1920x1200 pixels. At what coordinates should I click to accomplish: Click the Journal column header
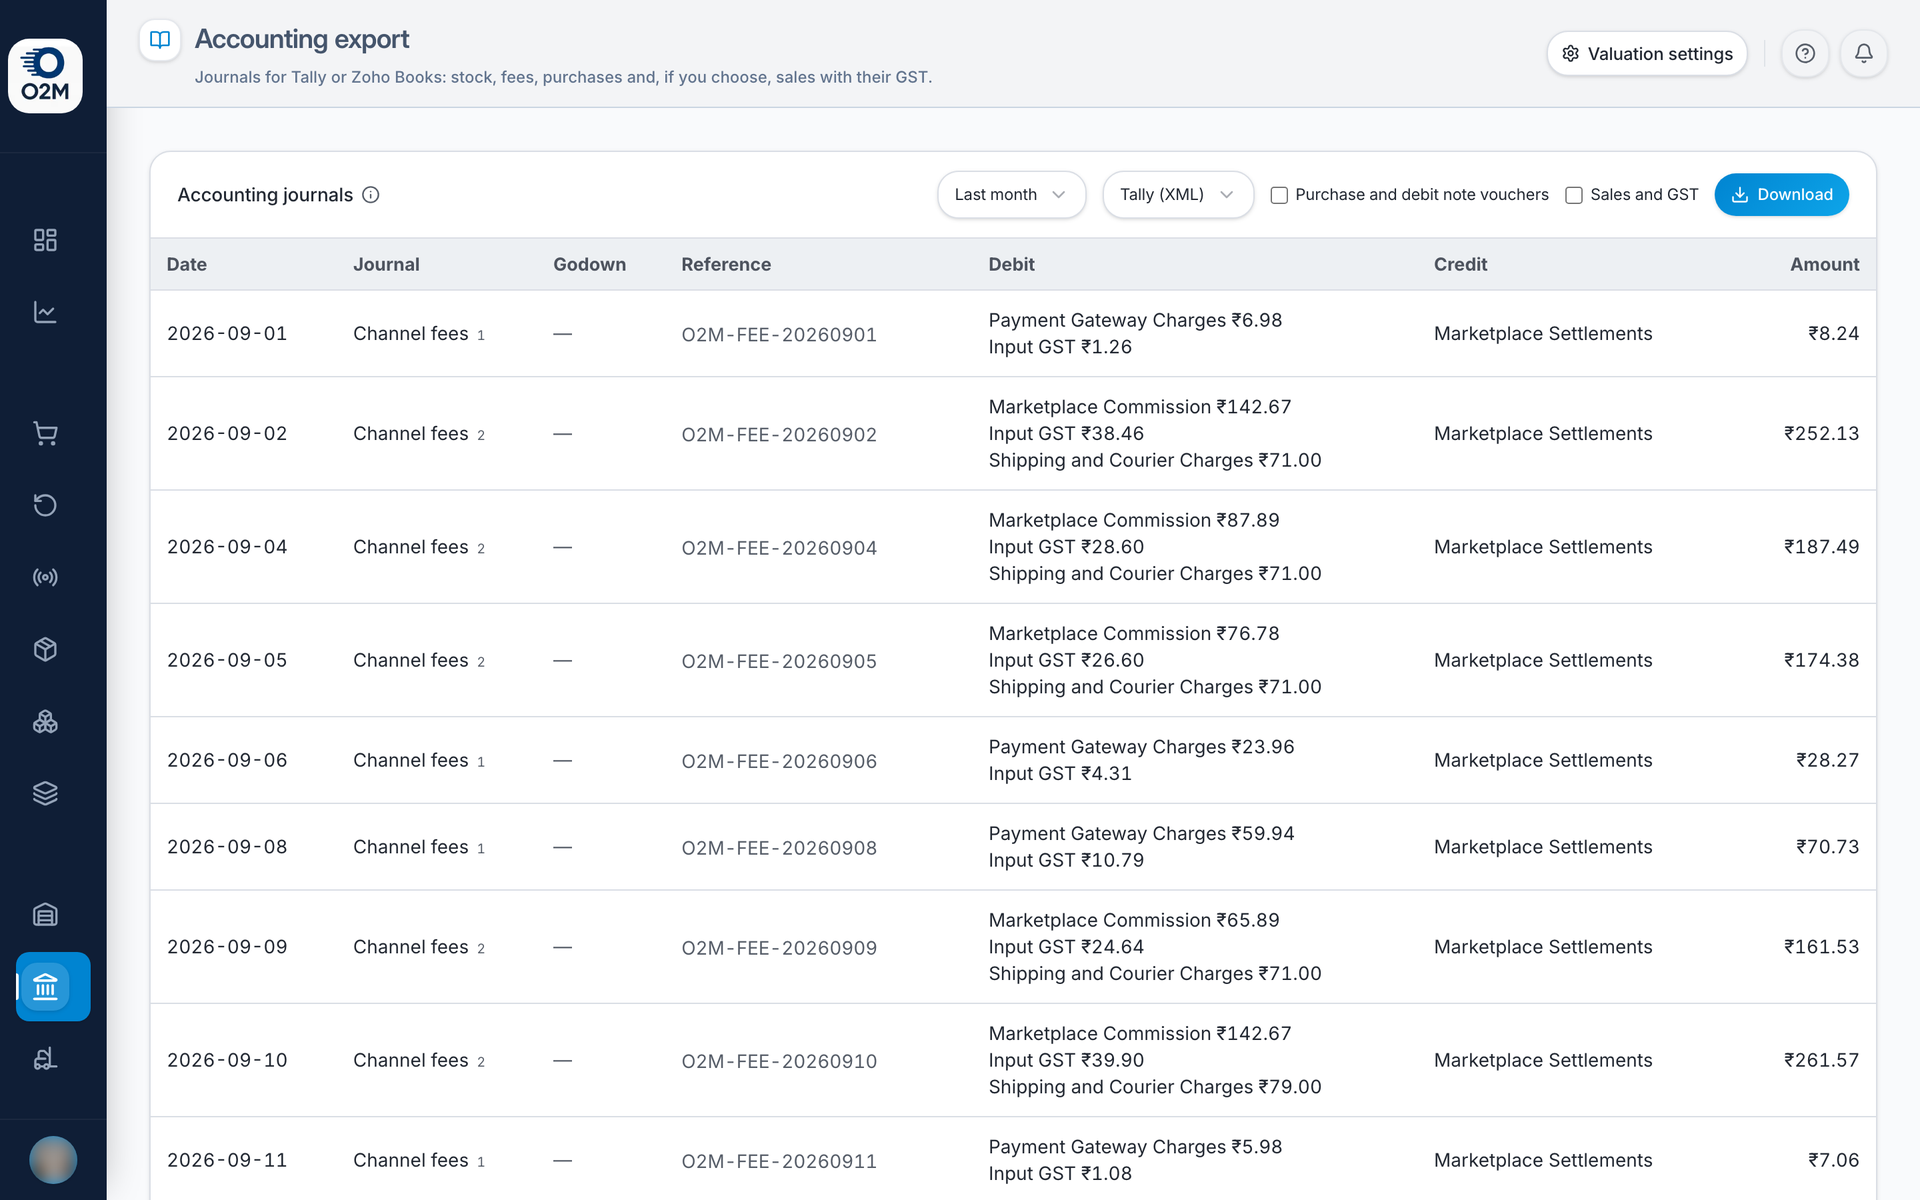pyautogui.click(x=386, y=265)
